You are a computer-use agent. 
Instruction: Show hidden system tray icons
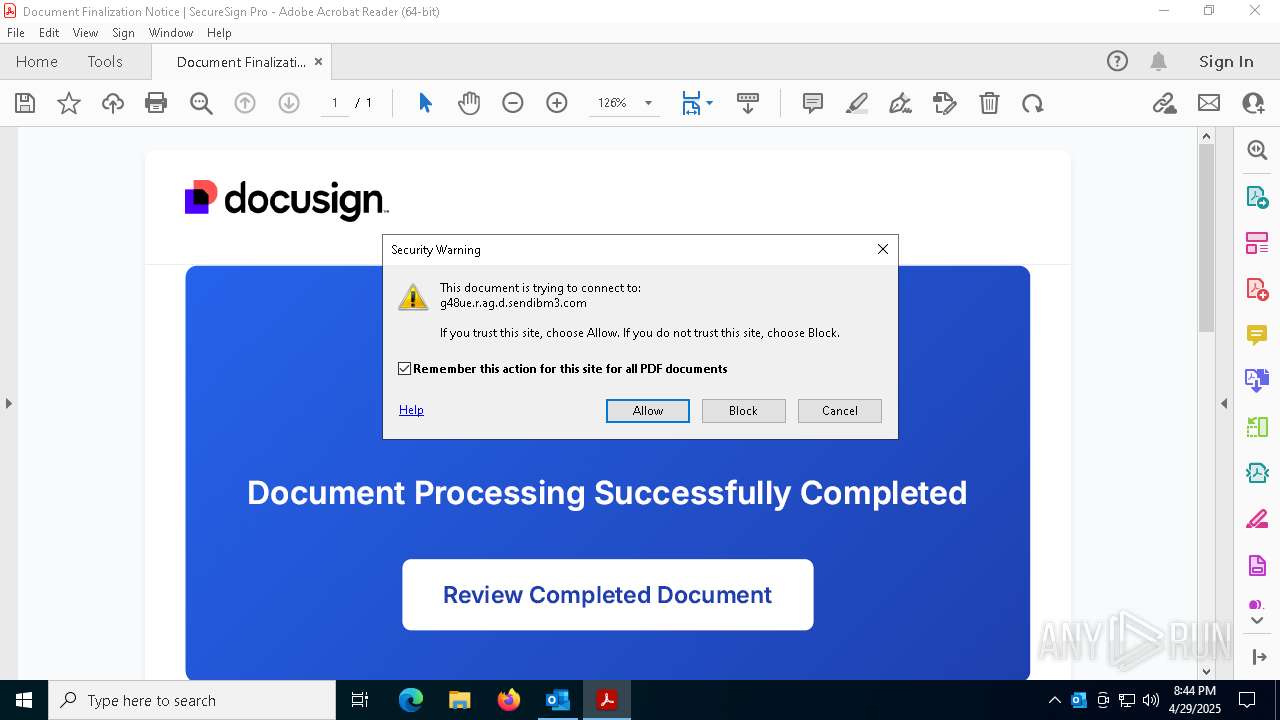coord(1054,700)
